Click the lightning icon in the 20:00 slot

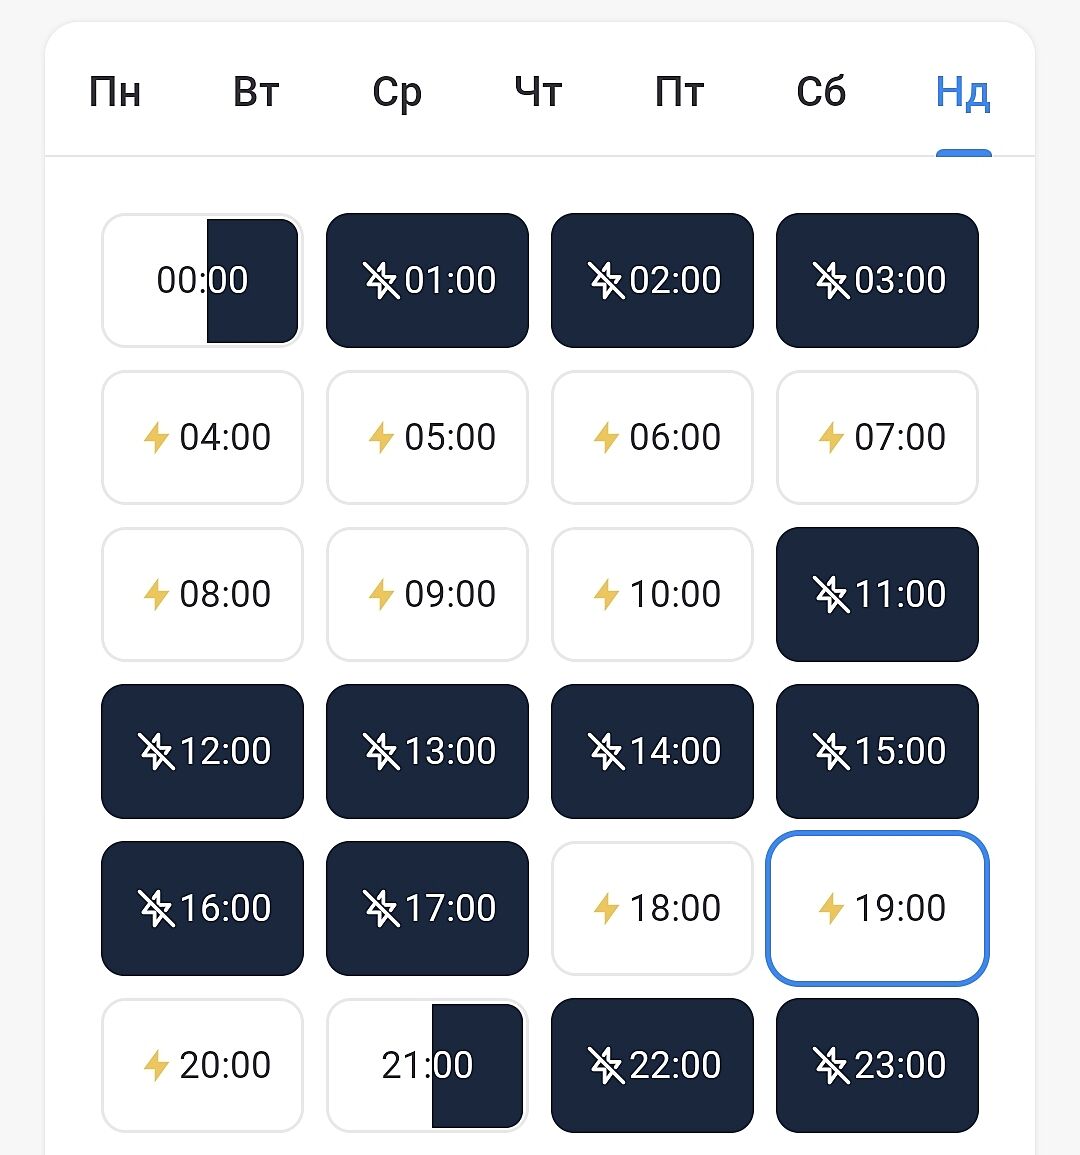156,1065
